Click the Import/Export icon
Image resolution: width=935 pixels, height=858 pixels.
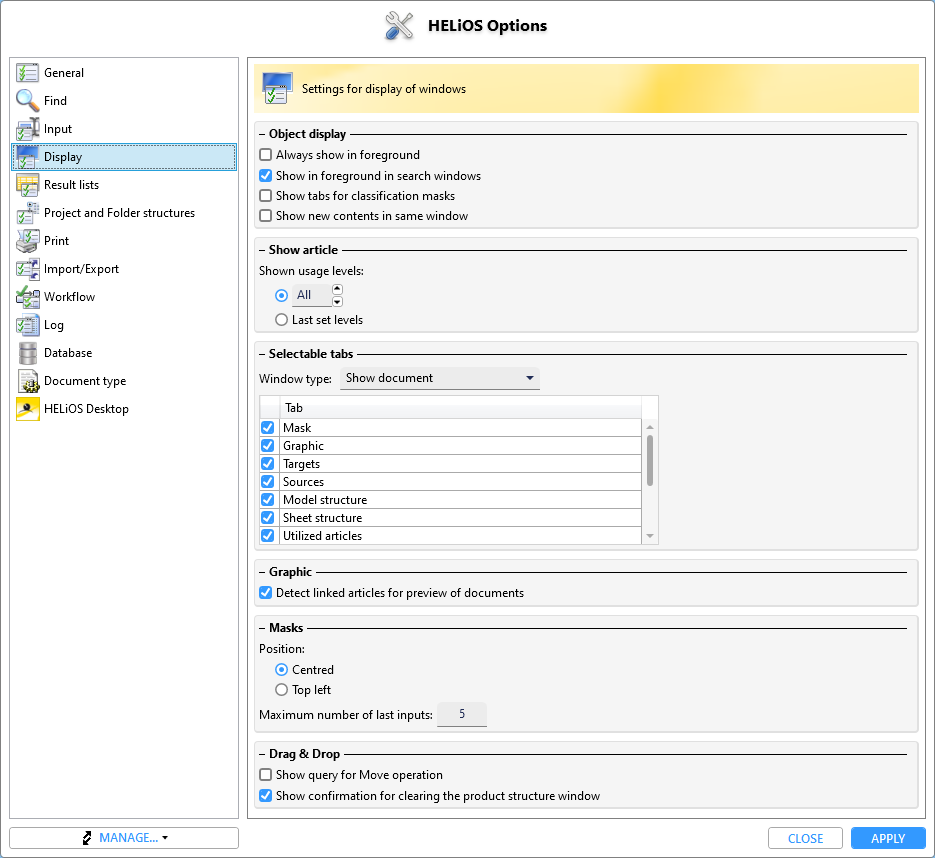(x=27, y=269)
